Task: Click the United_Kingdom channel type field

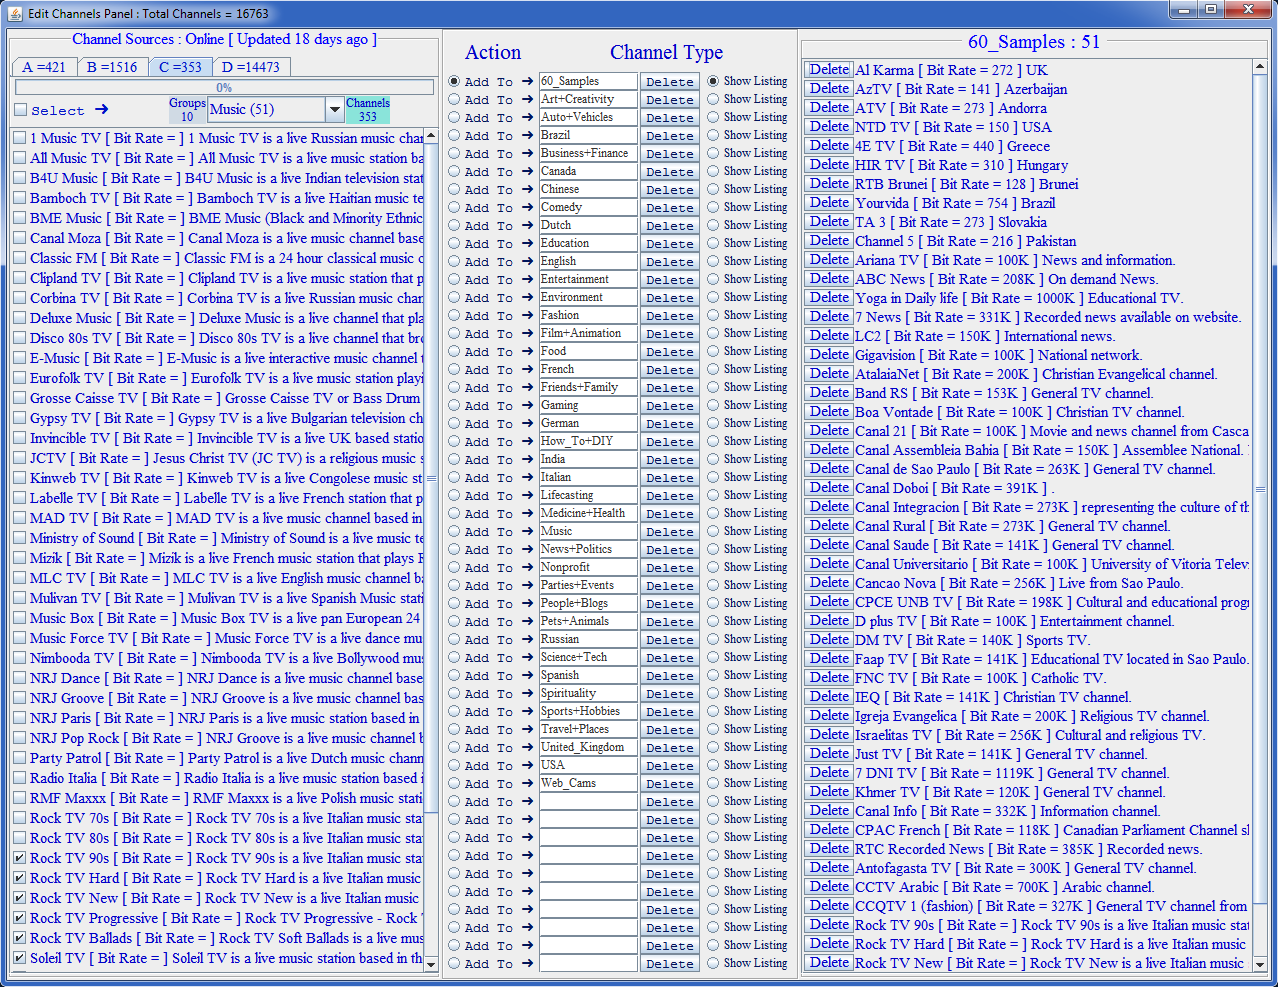Action: (x=588, y=747)
